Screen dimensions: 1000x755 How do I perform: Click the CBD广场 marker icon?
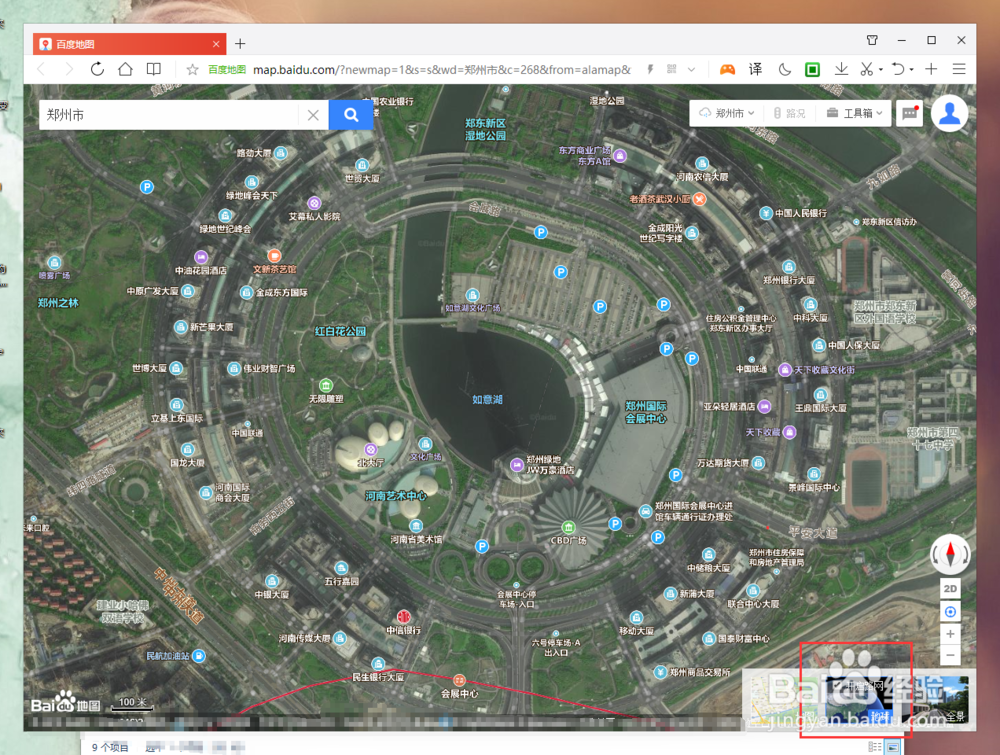(x=568, y=527)
